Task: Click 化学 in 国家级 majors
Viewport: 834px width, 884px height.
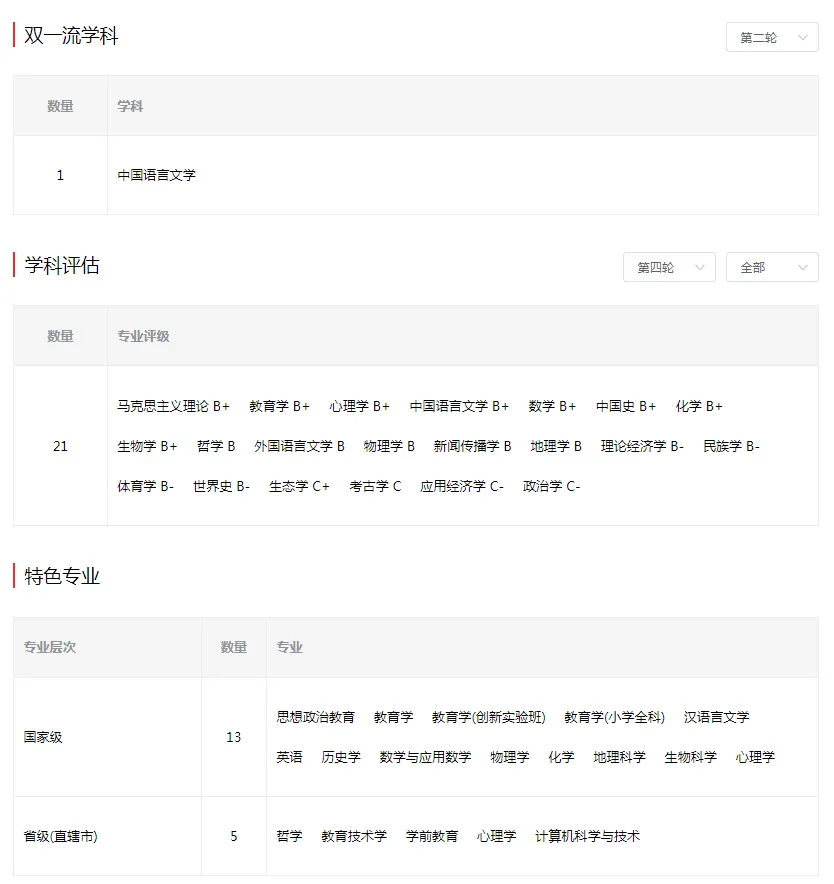Action: click(561, 757)
